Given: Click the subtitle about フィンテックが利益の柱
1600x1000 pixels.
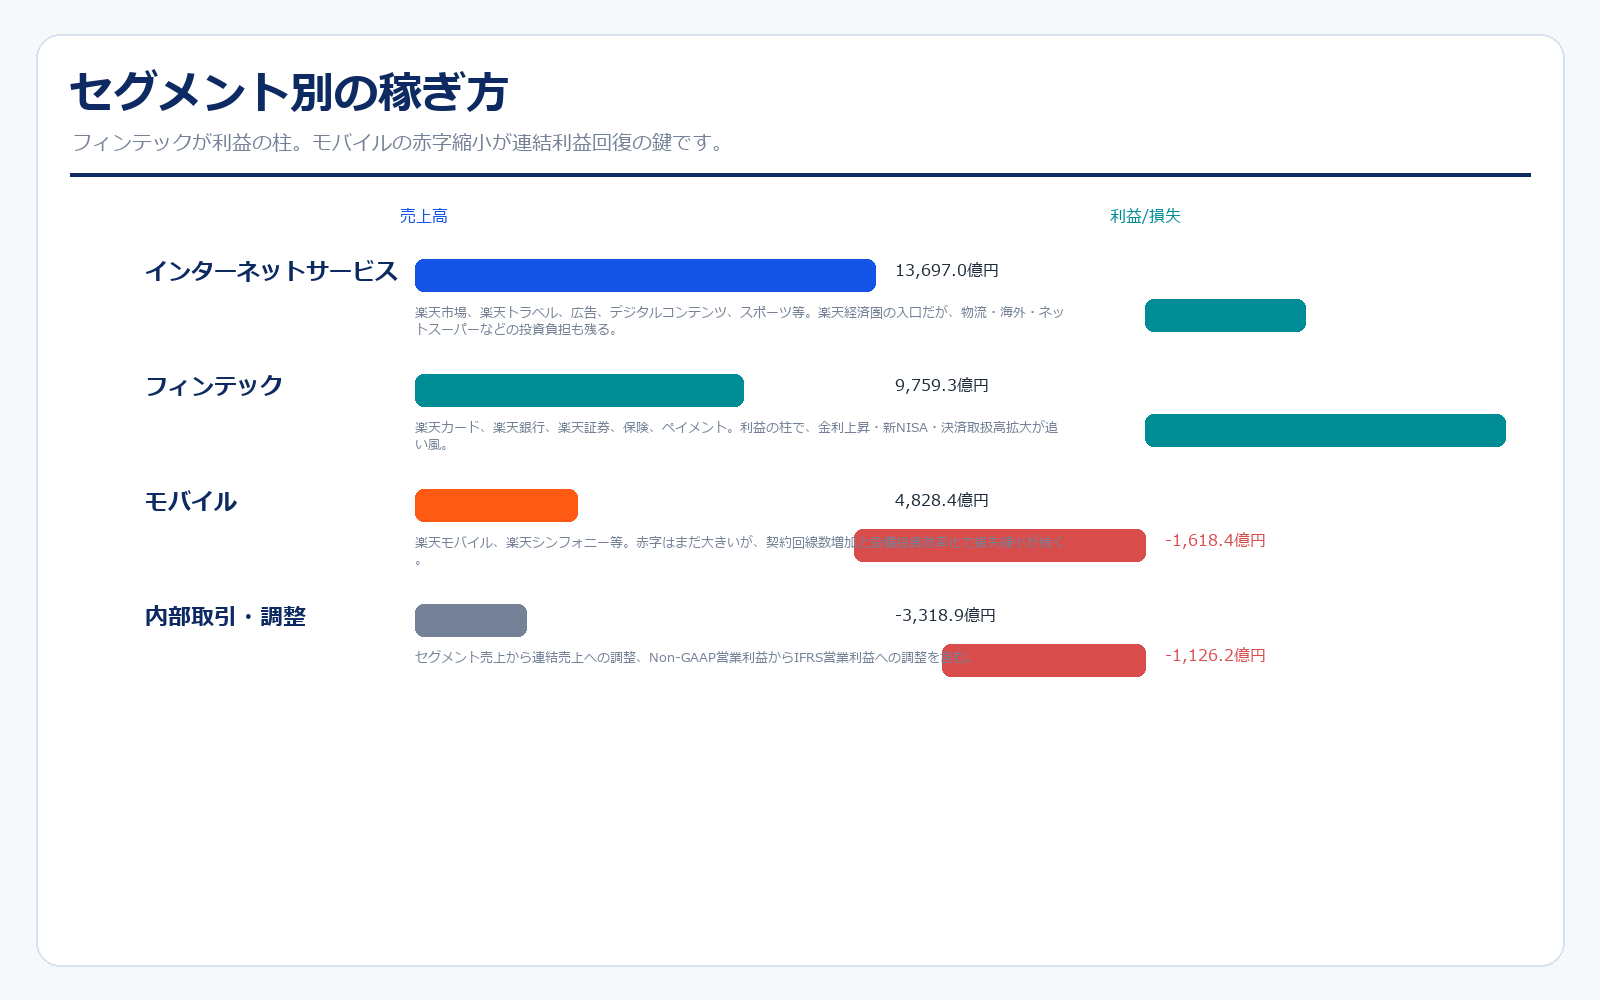Looking at the screenshot, I should tap(398, 142).
